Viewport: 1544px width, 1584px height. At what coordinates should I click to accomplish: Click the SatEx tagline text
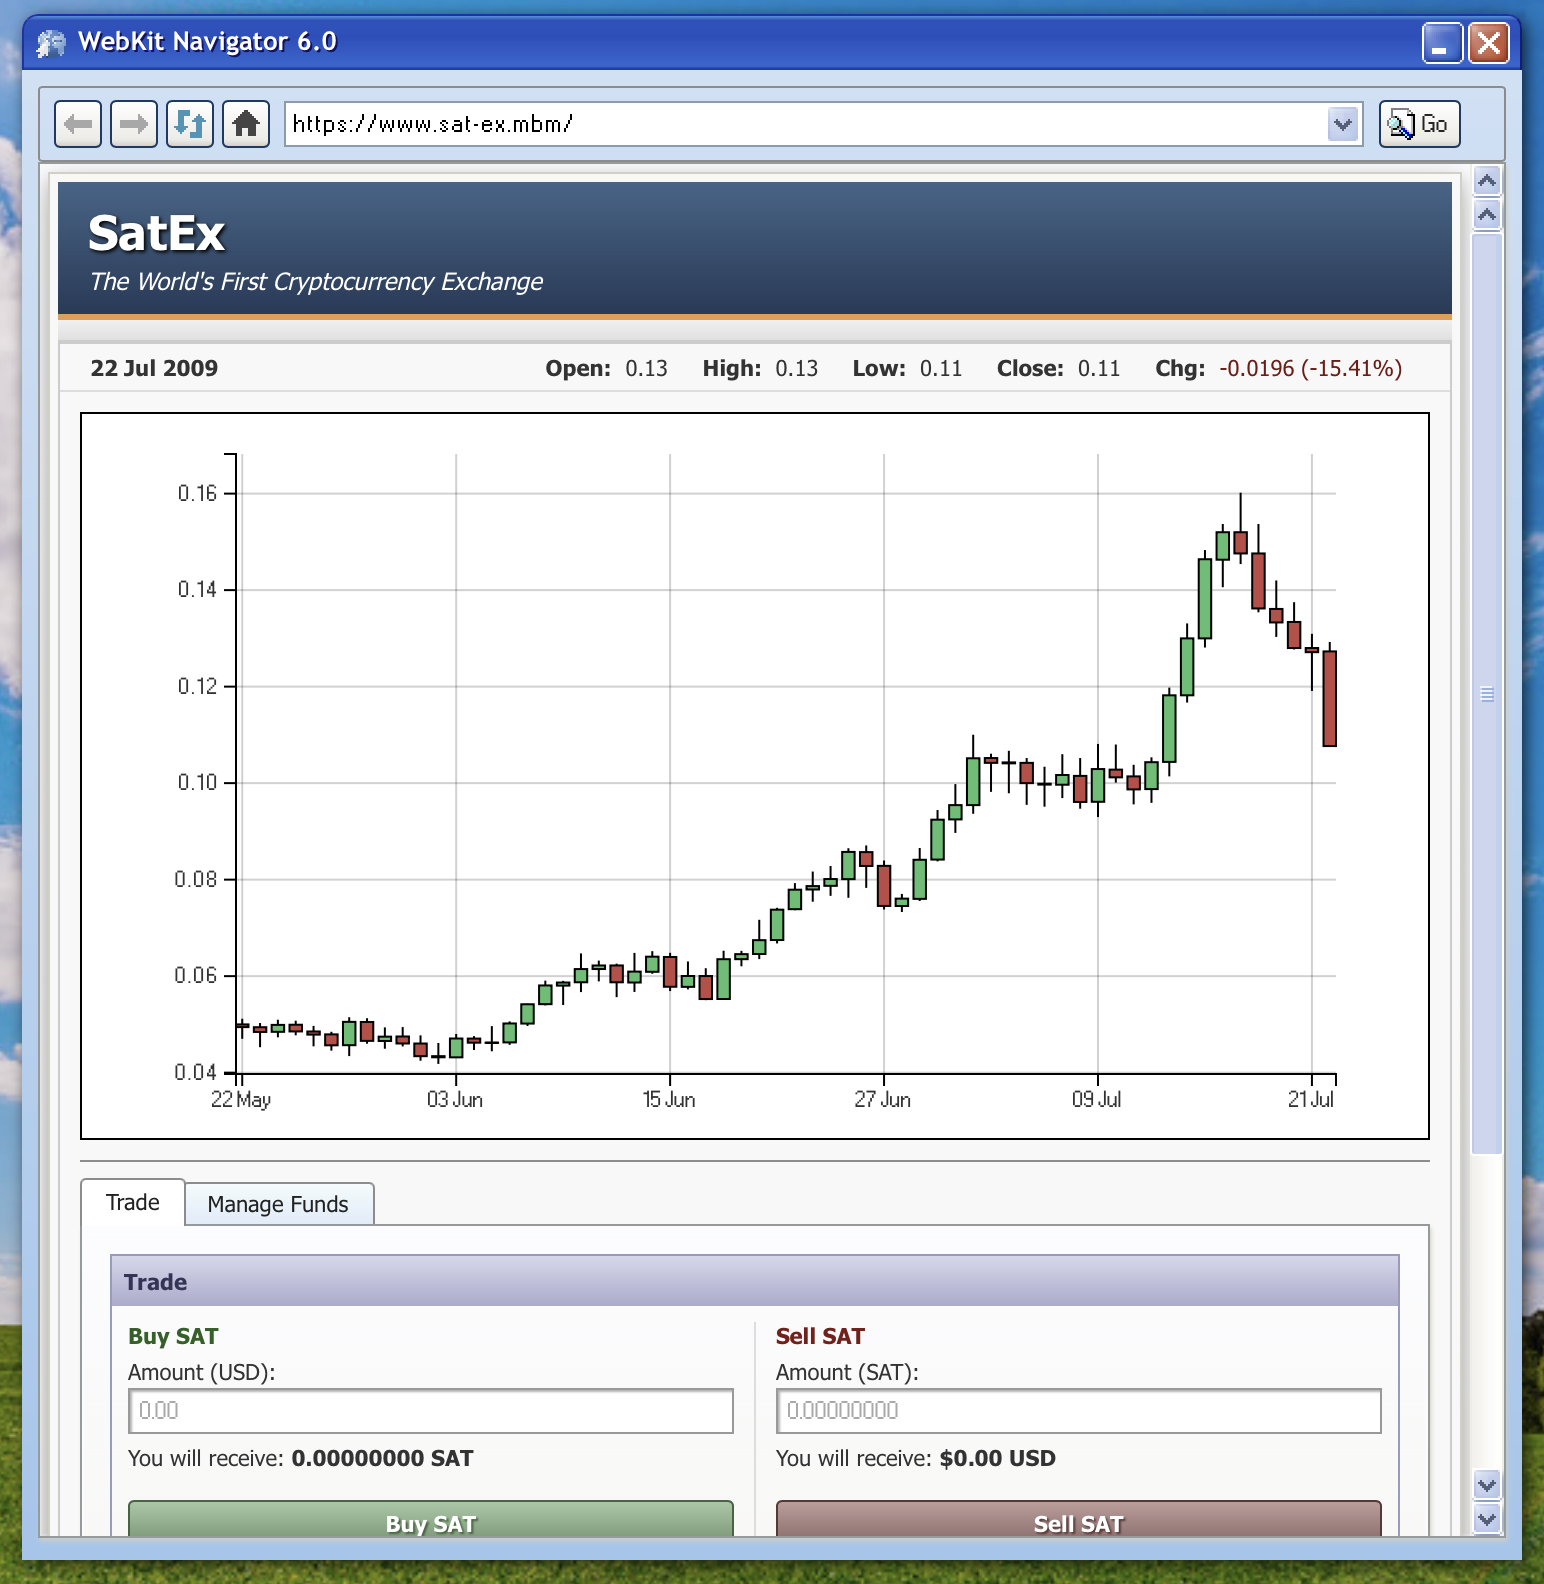coord(316,282)
